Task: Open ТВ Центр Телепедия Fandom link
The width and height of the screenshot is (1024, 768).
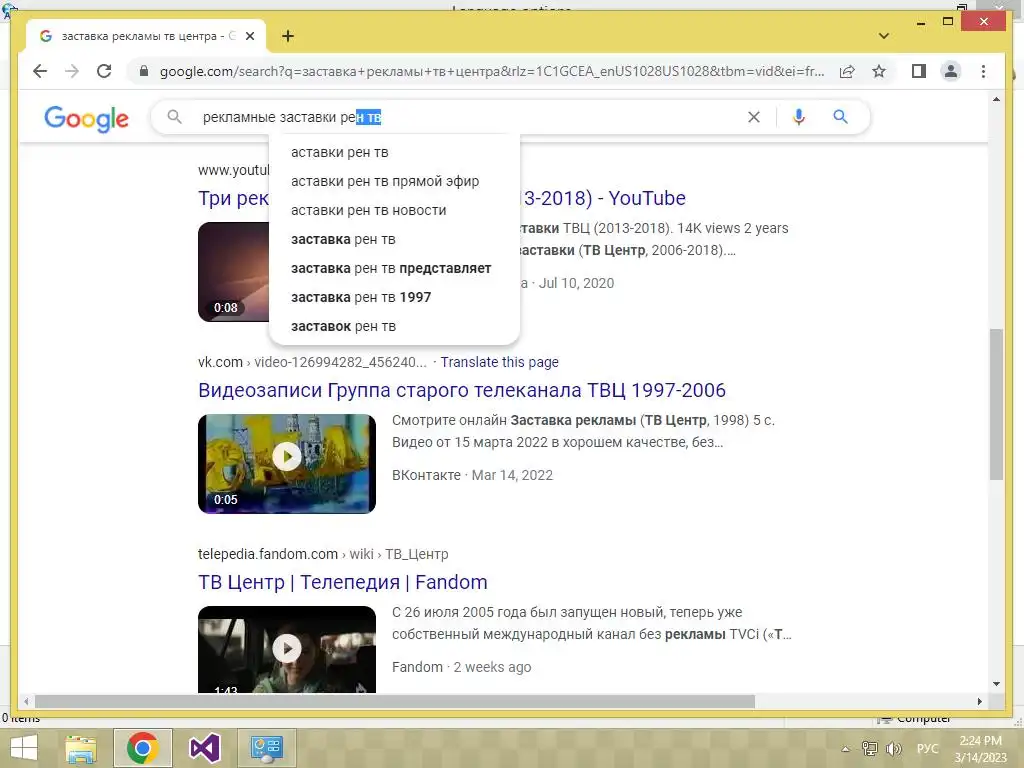Action: (343, 582)
